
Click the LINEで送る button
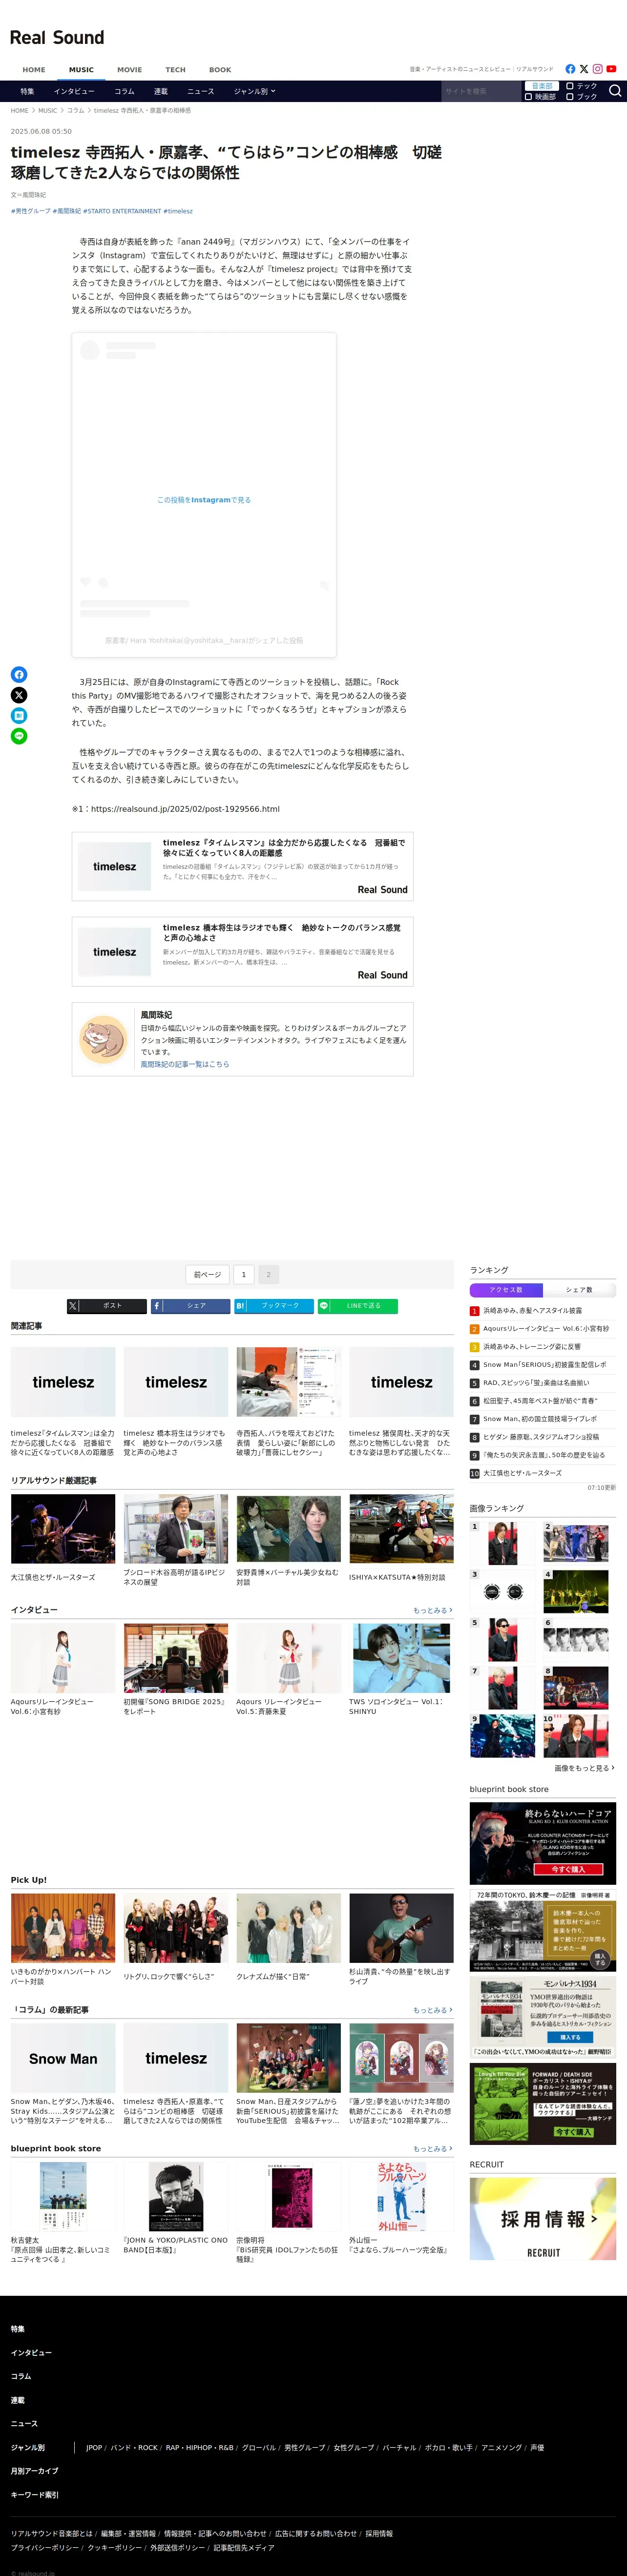[x=358, y=1306]
